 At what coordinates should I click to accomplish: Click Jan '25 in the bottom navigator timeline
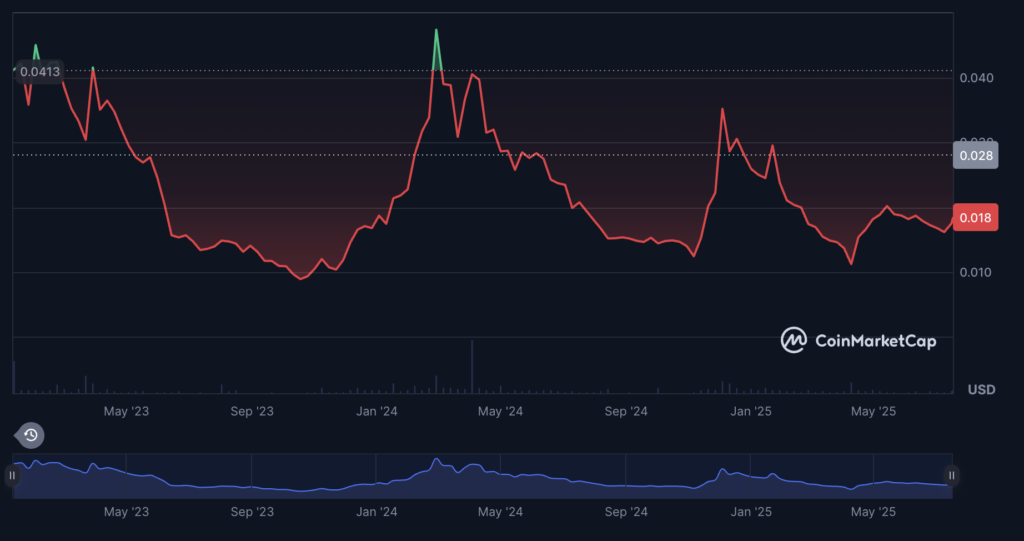[750, 512]
